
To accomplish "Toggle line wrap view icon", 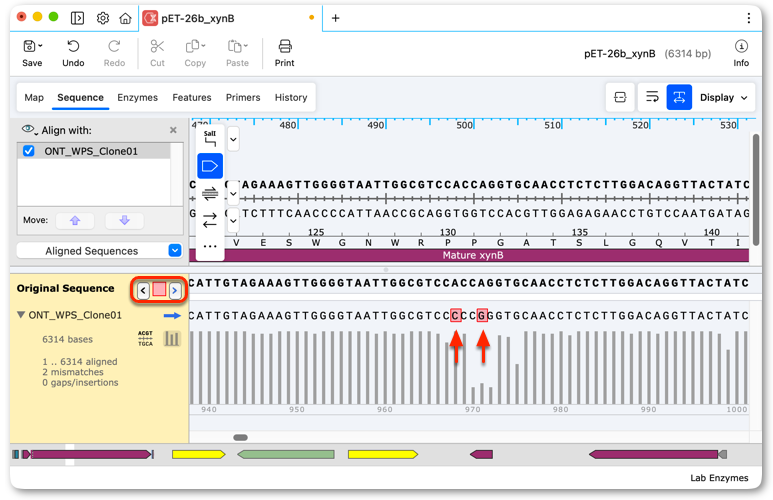I will coord(652,97).
